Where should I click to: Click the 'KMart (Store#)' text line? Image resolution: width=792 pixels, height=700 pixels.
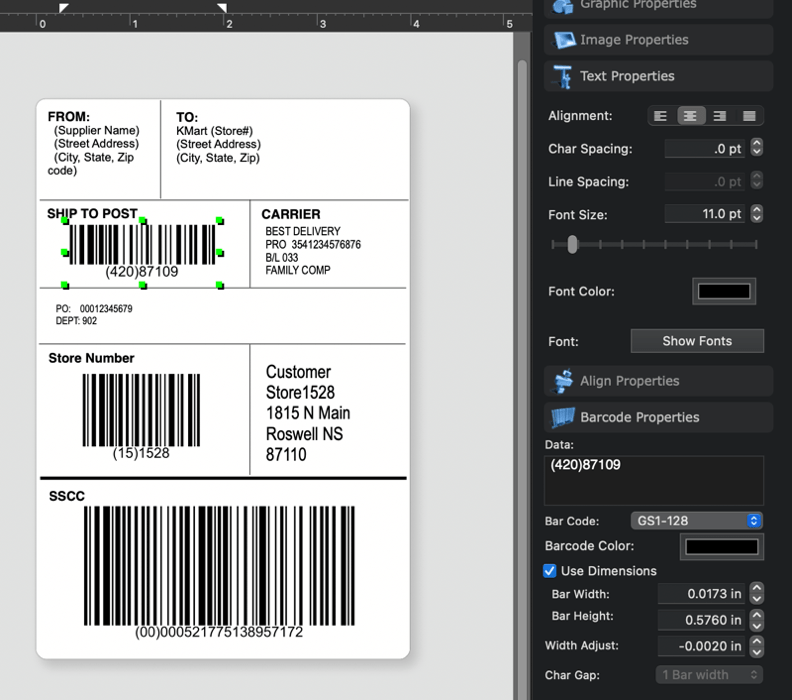click(214, 131)
